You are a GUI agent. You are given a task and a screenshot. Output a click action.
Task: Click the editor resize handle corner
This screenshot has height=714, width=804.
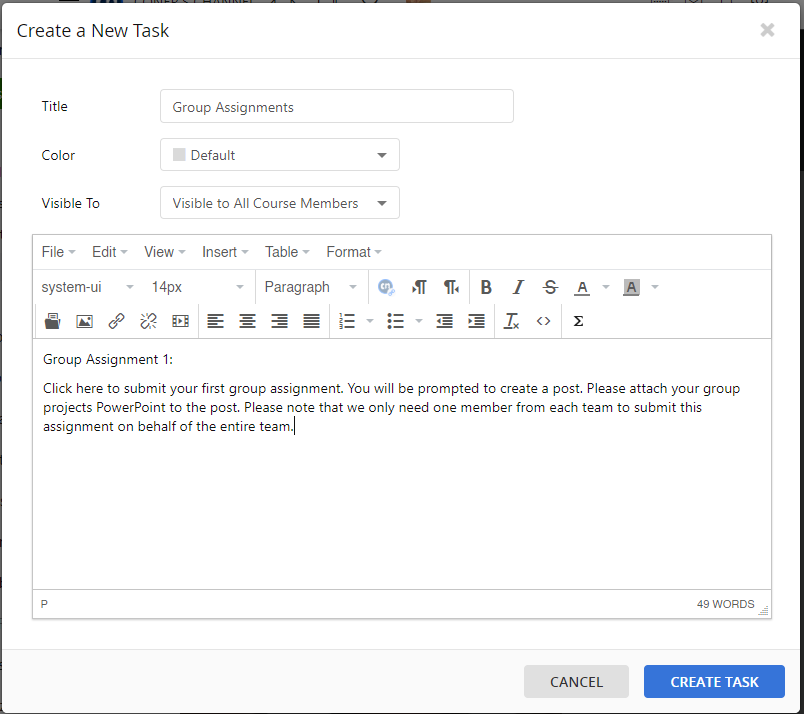pyautogui.click(x=763, y=610)
